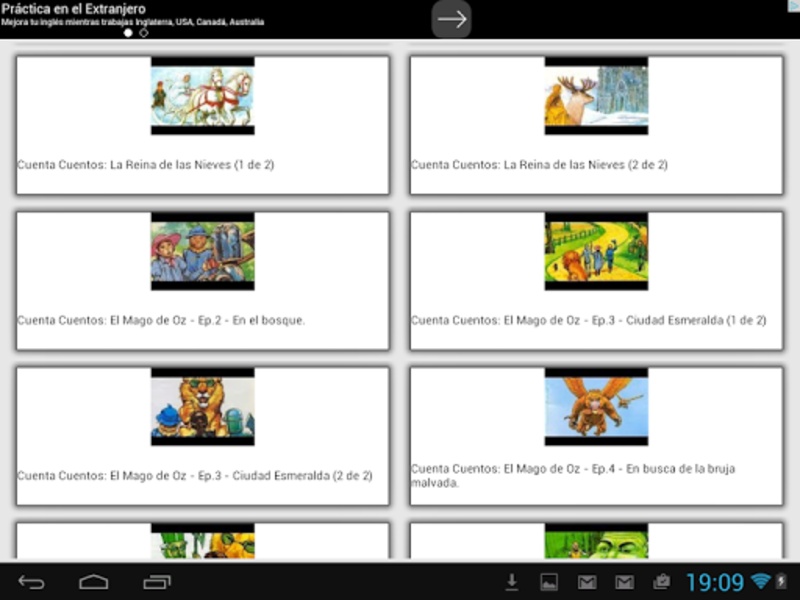Tap ad subtitle 'Mejora tu inglés mientras trabajas'
The width and height of the screenshot is (800, 600).
(x=68, y=22)
